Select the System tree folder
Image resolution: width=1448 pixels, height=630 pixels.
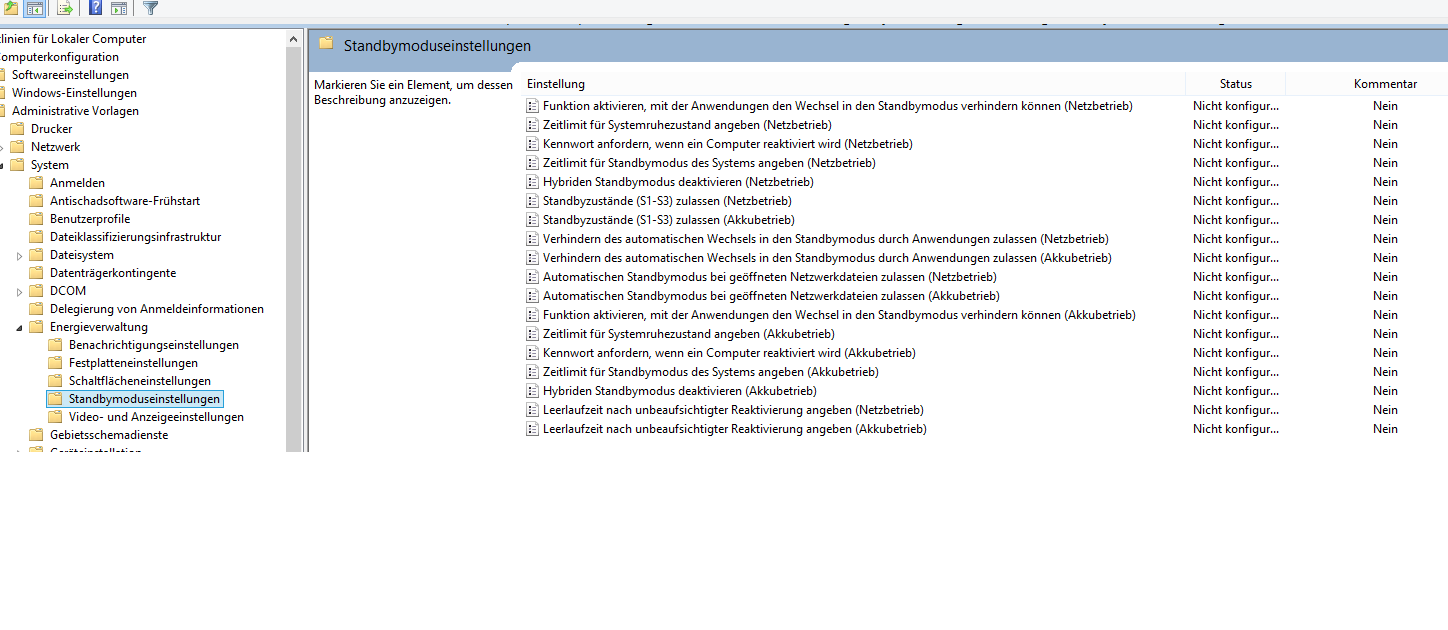50,165
